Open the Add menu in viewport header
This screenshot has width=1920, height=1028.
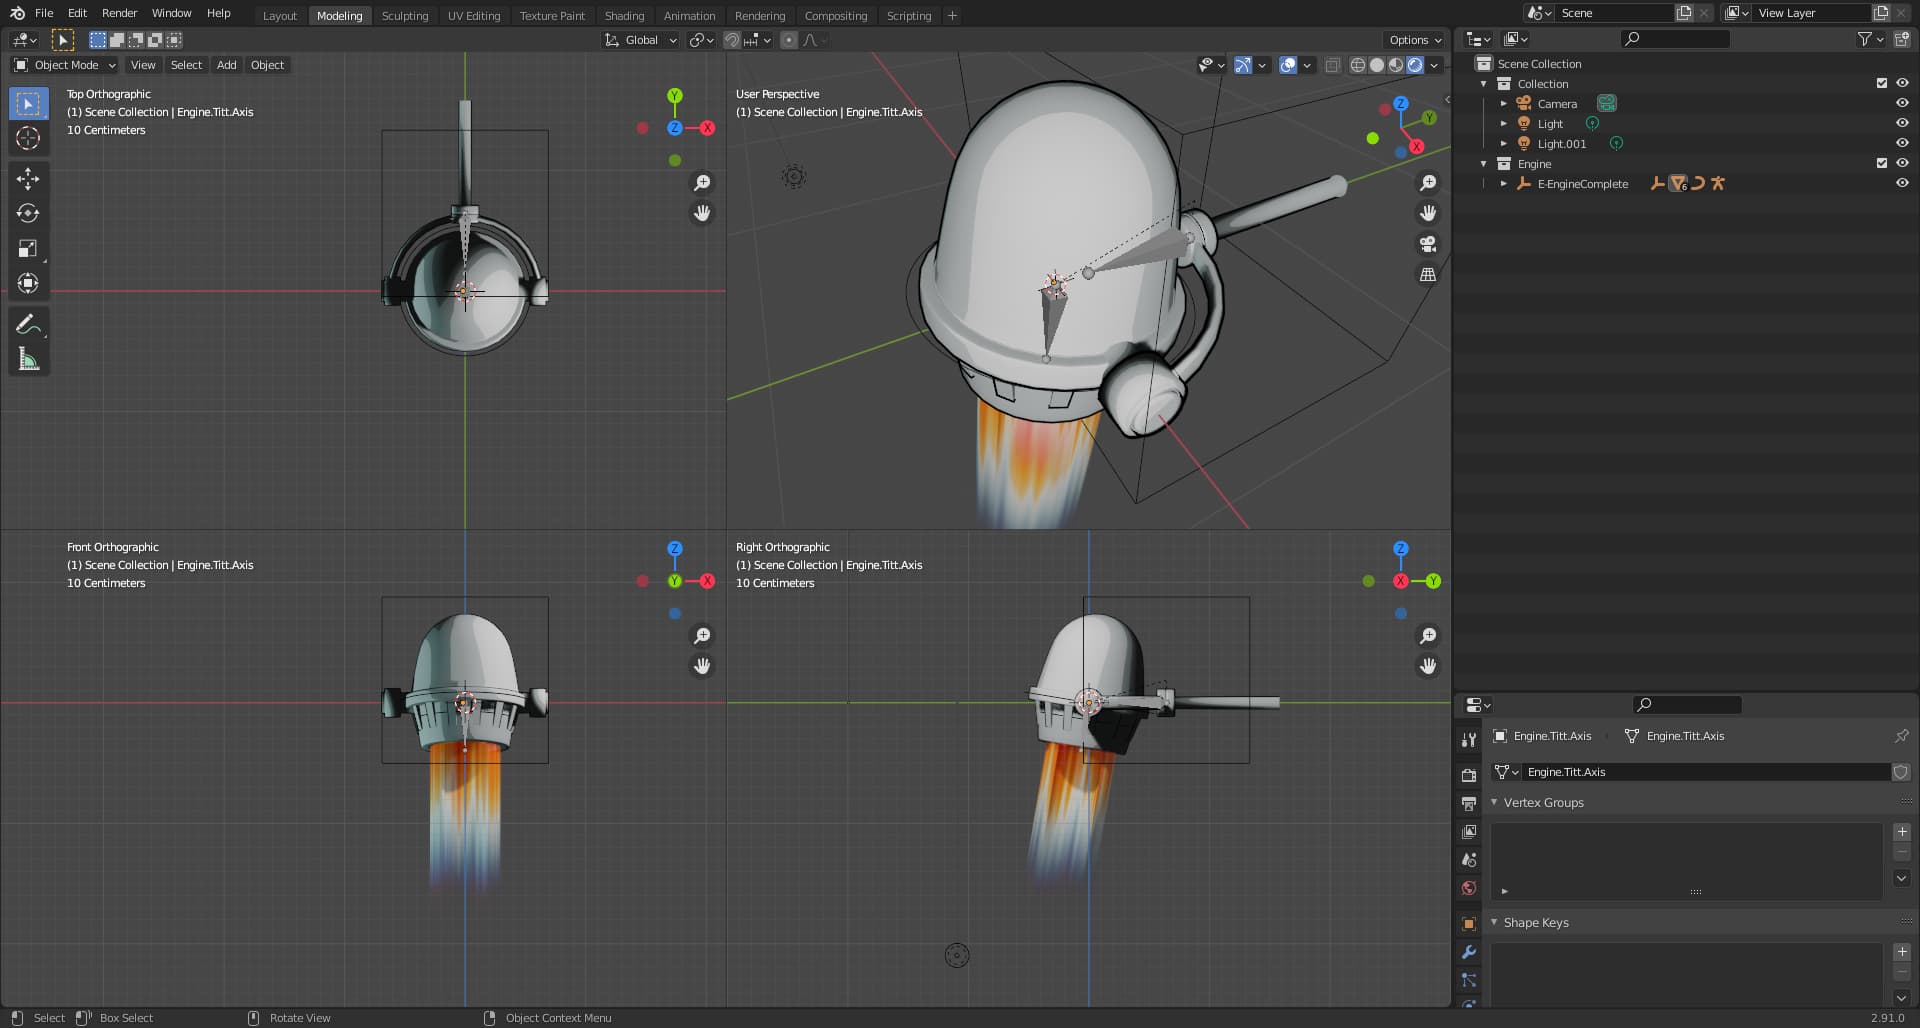[227, 65]
